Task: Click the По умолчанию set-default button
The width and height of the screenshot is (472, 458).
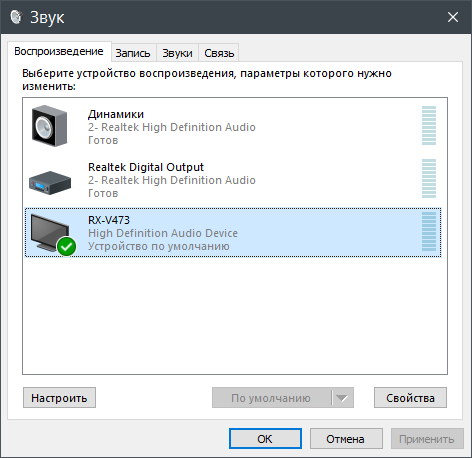Action: [272, 398]
